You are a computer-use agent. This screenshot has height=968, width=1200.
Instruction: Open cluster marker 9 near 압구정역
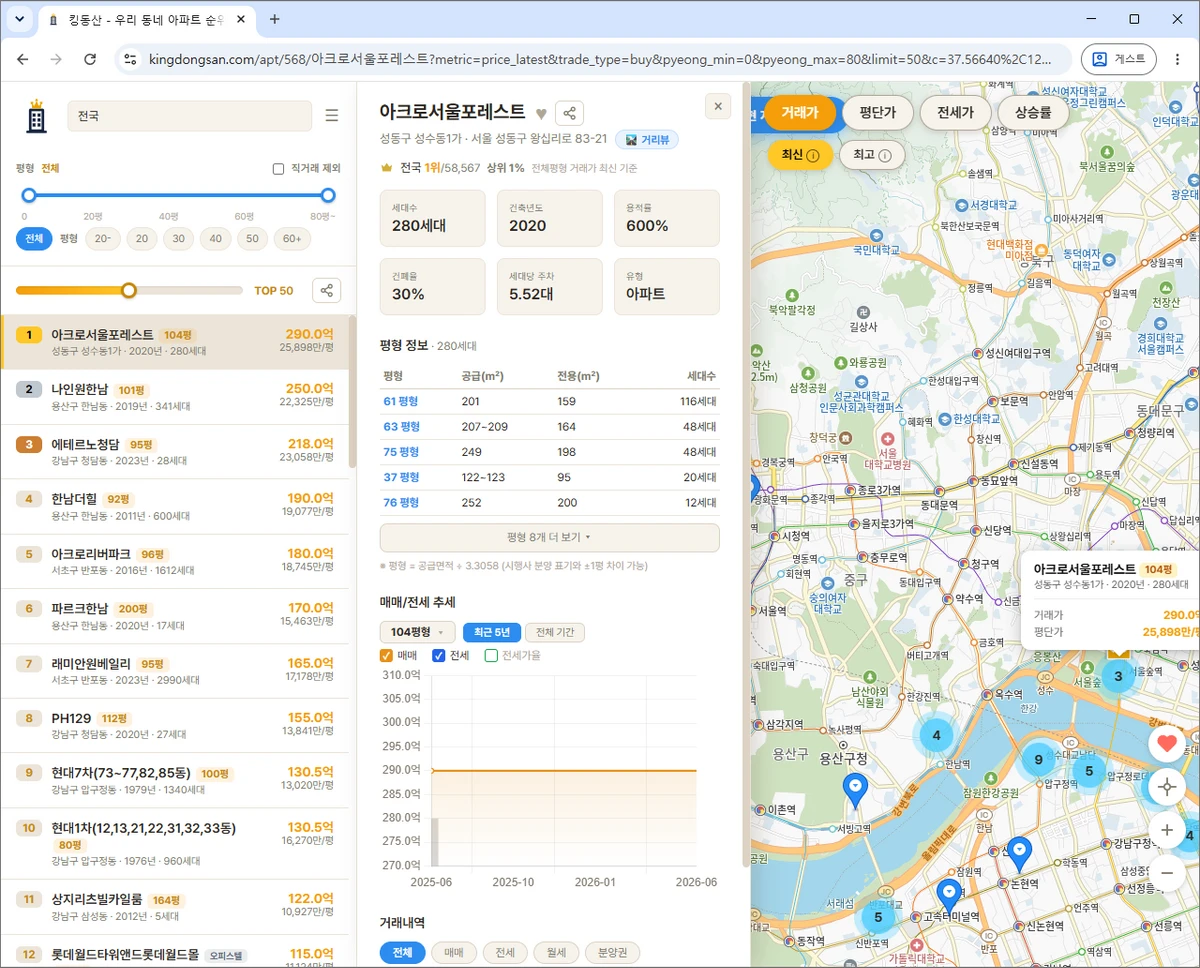pyautogui.click(x=1039, y=760)
